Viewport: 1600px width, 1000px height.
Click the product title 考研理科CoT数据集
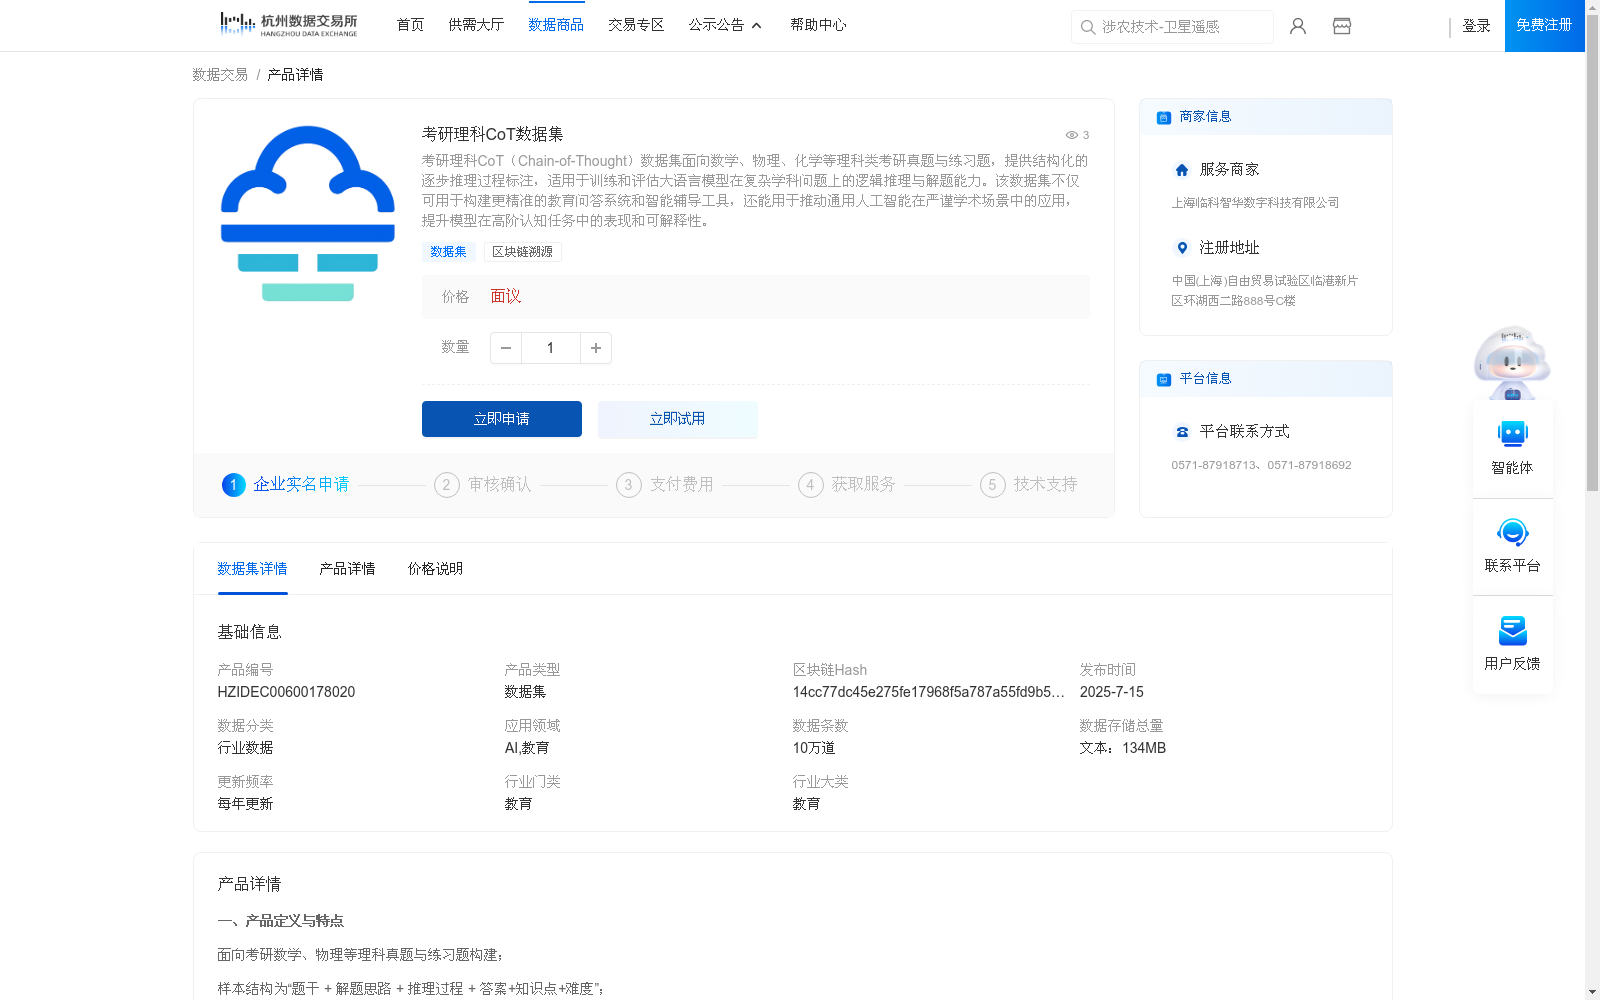coord(492,135)
